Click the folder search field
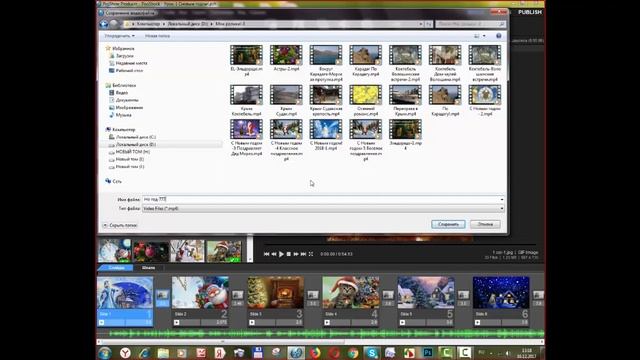This screenshot has height=360, width=640. point(470,24)
